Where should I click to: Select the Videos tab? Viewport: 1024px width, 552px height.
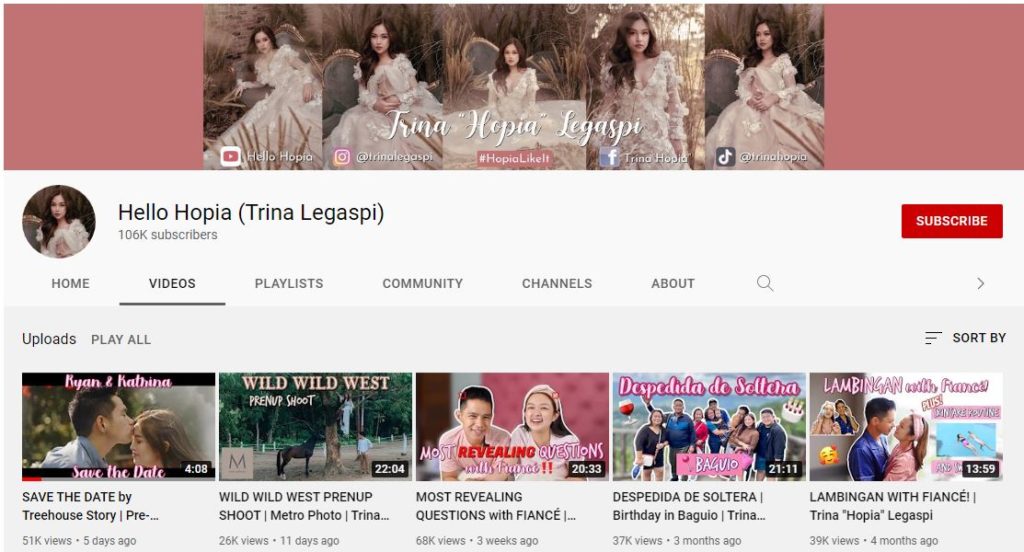tap(172, 284)
